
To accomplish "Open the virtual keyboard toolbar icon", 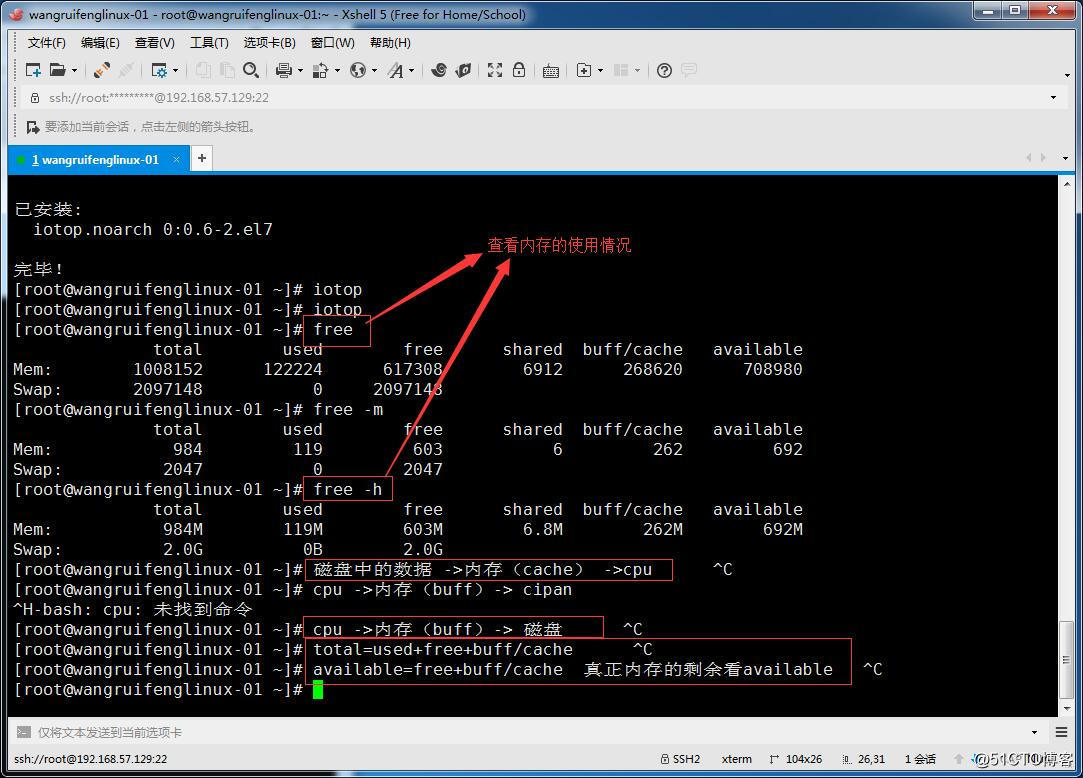I will [550, 70].
